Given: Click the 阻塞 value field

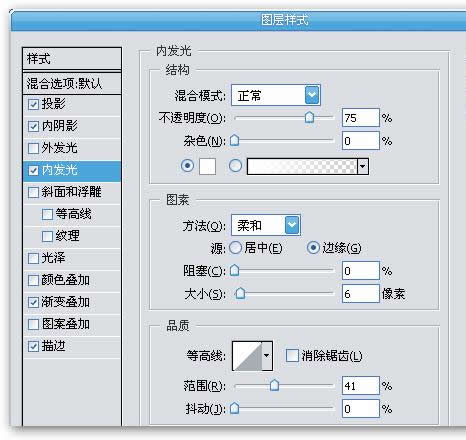Looking at the screenshot, I should pos(361,271).
